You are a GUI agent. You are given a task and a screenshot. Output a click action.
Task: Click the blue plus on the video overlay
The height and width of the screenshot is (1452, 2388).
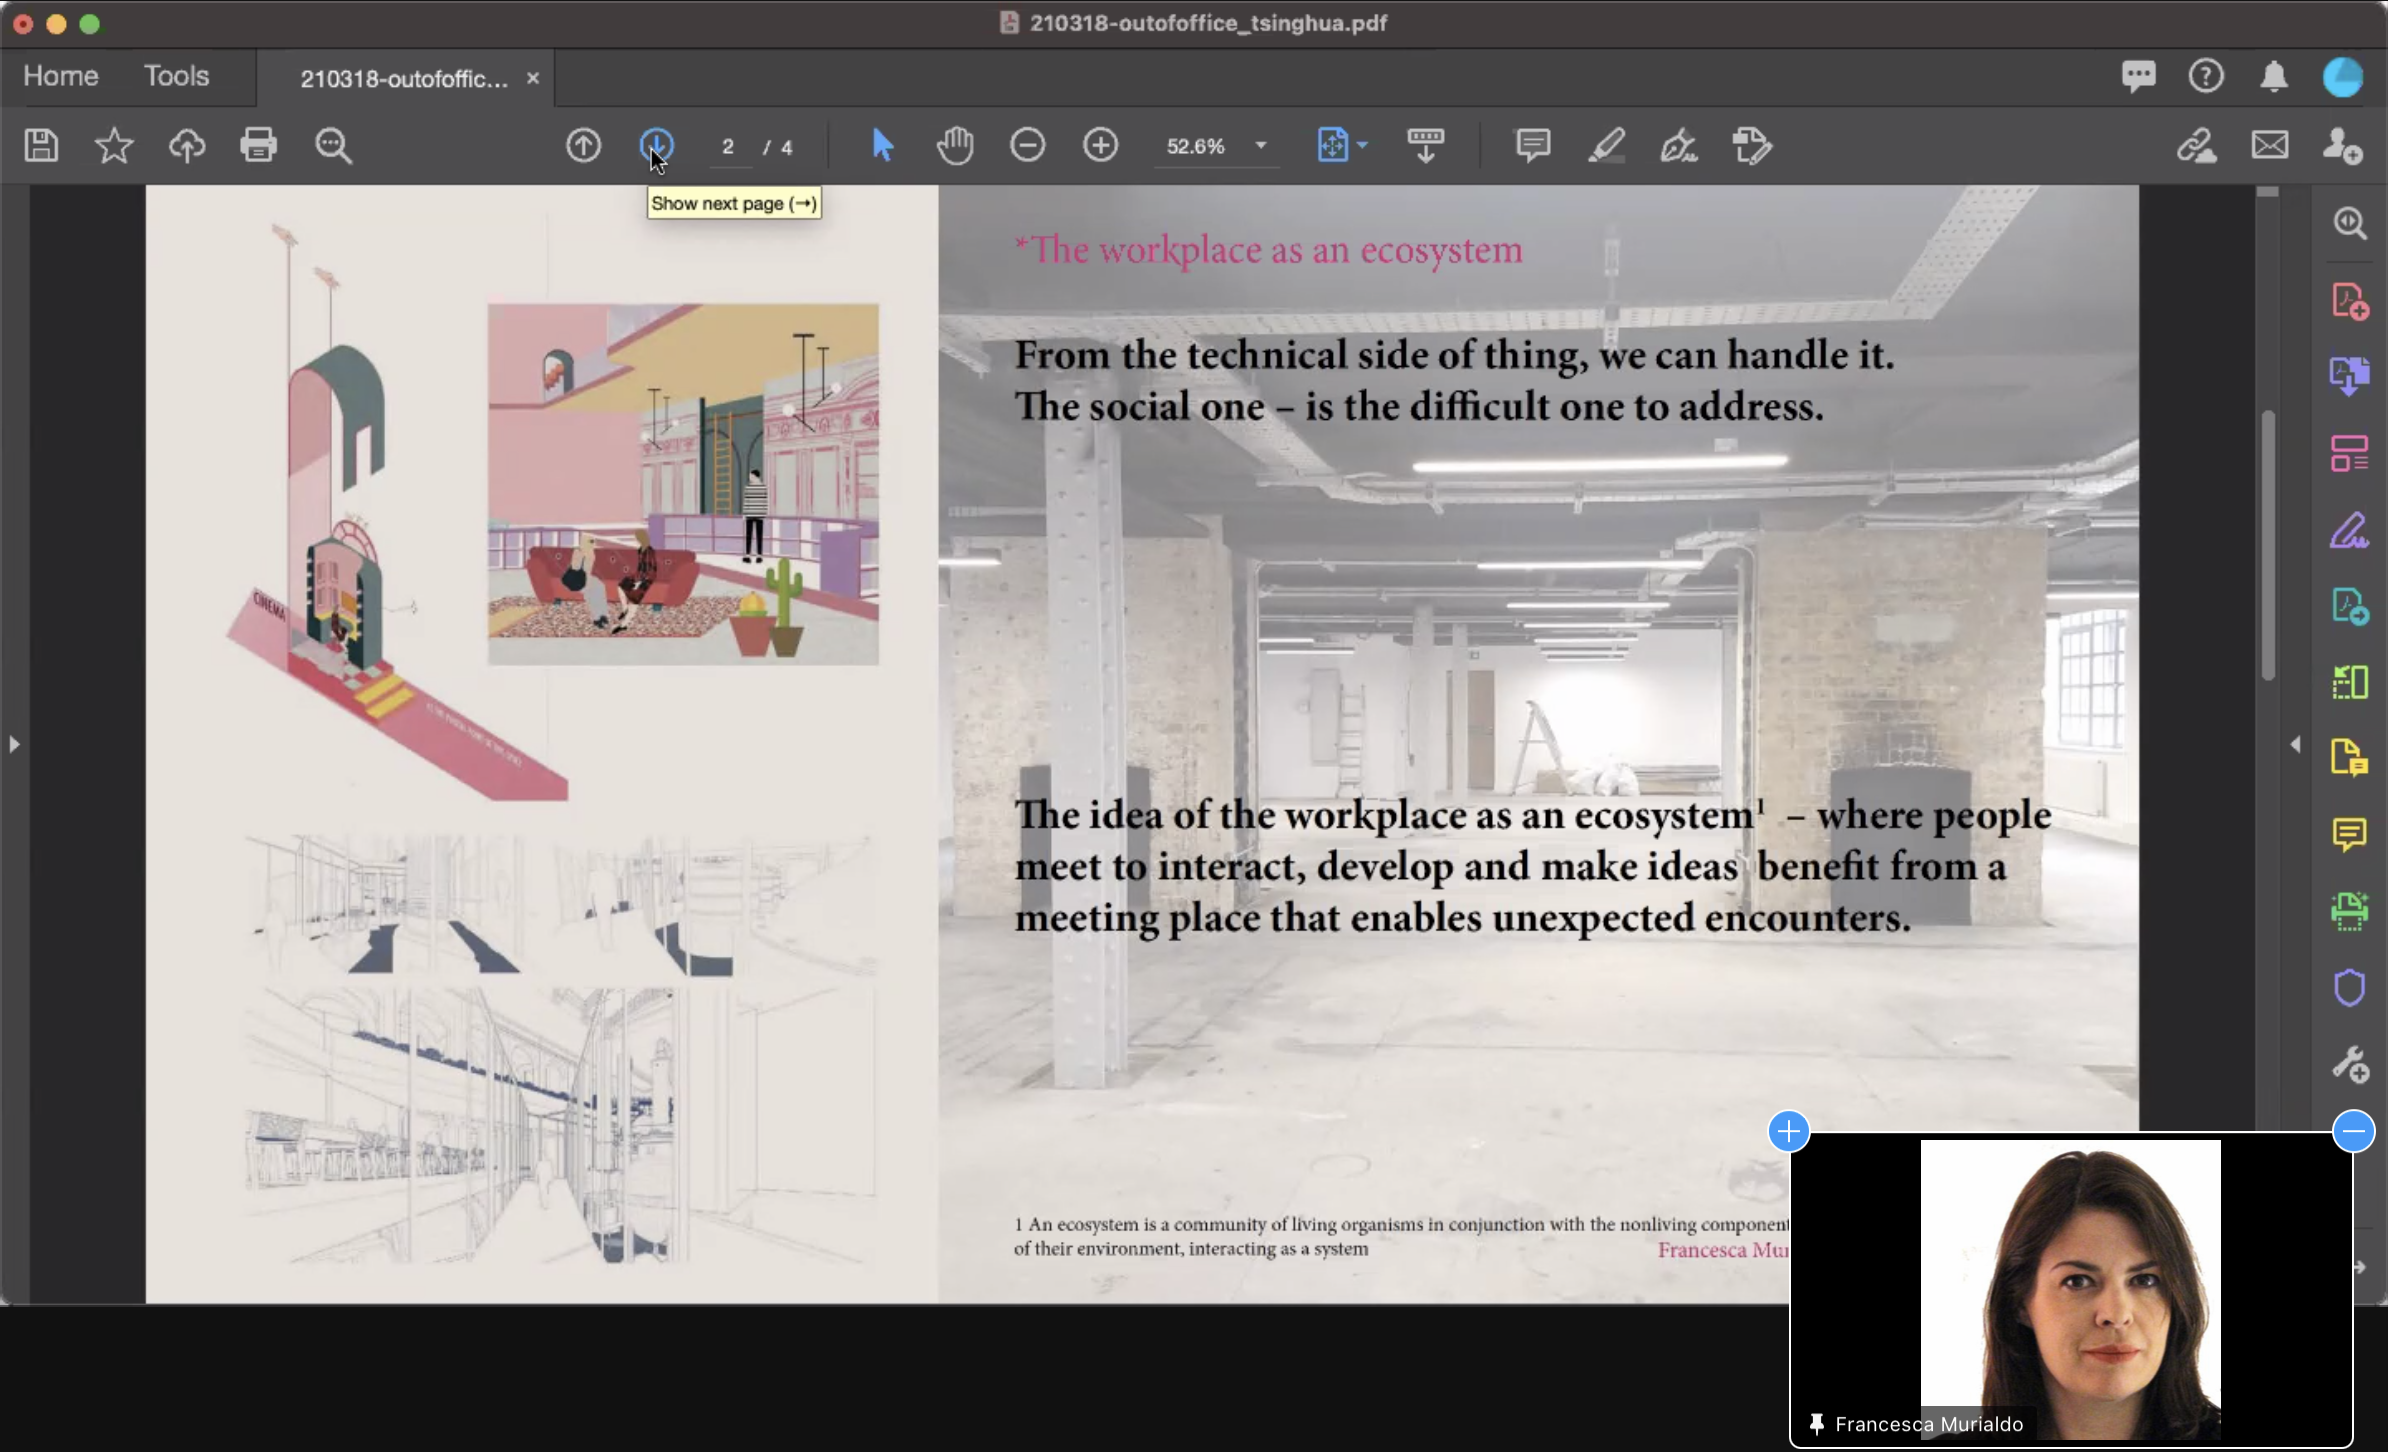[1789, 1132]
